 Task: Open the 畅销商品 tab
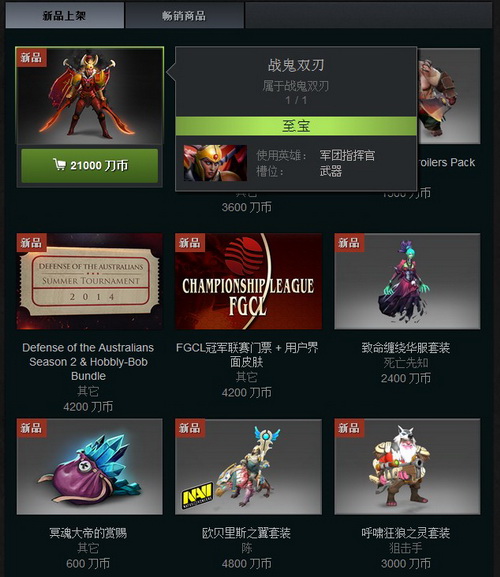(x=184, y=15)
